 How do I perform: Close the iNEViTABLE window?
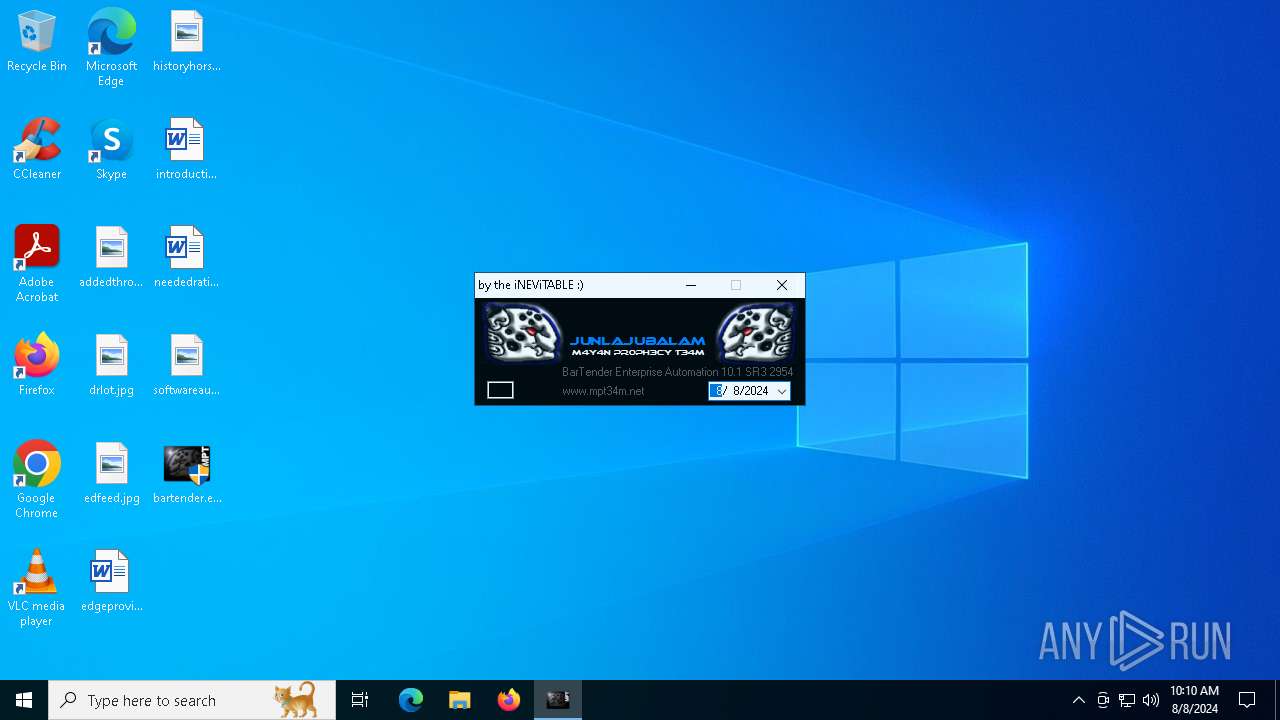[782, 285]
